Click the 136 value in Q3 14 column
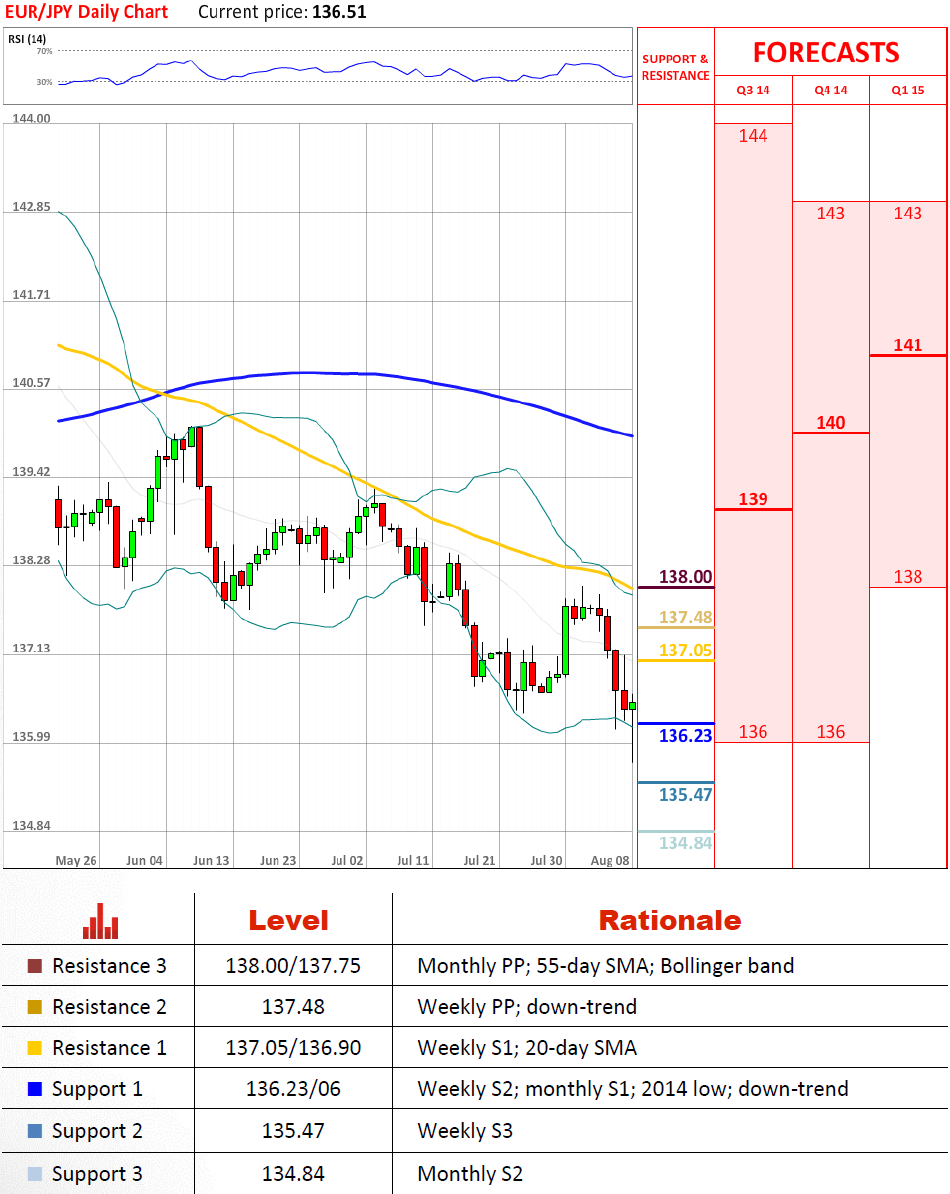Screen dimensions: 950x1194 point(753,732)
